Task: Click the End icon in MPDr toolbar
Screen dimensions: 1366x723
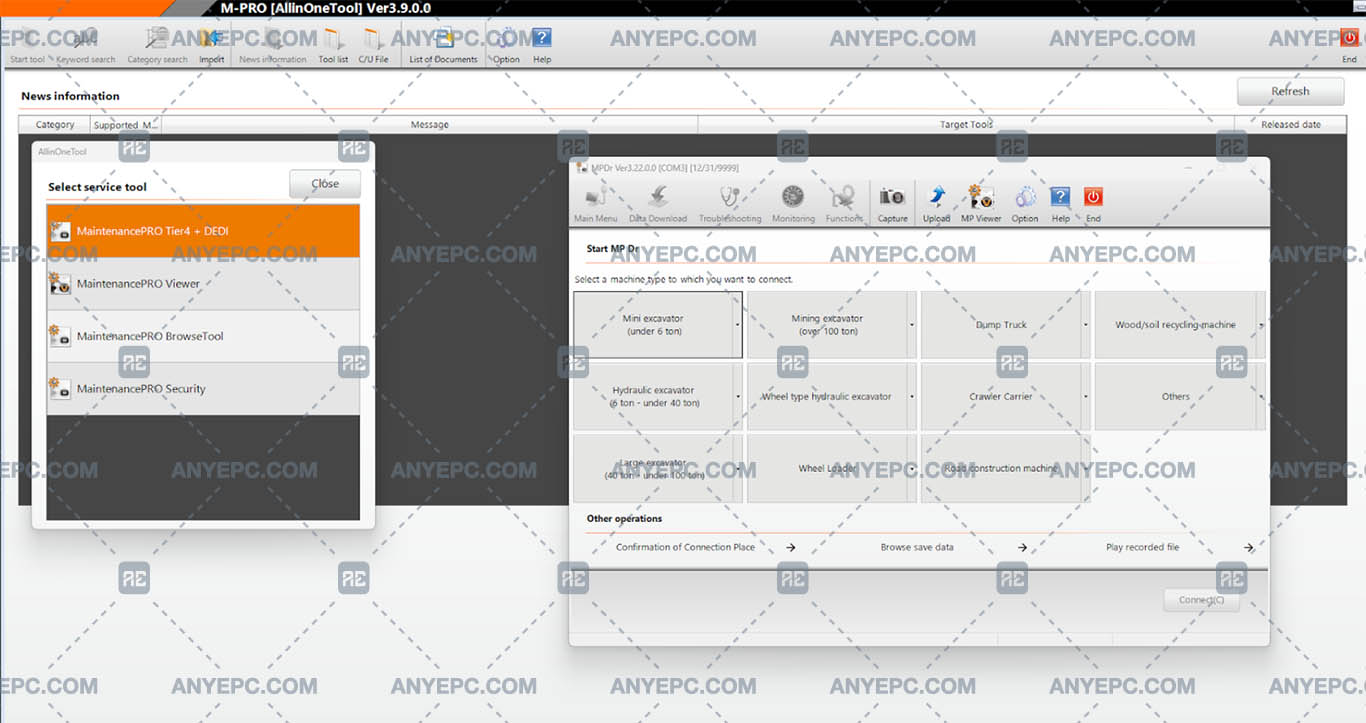Action: coord(1093,204)
